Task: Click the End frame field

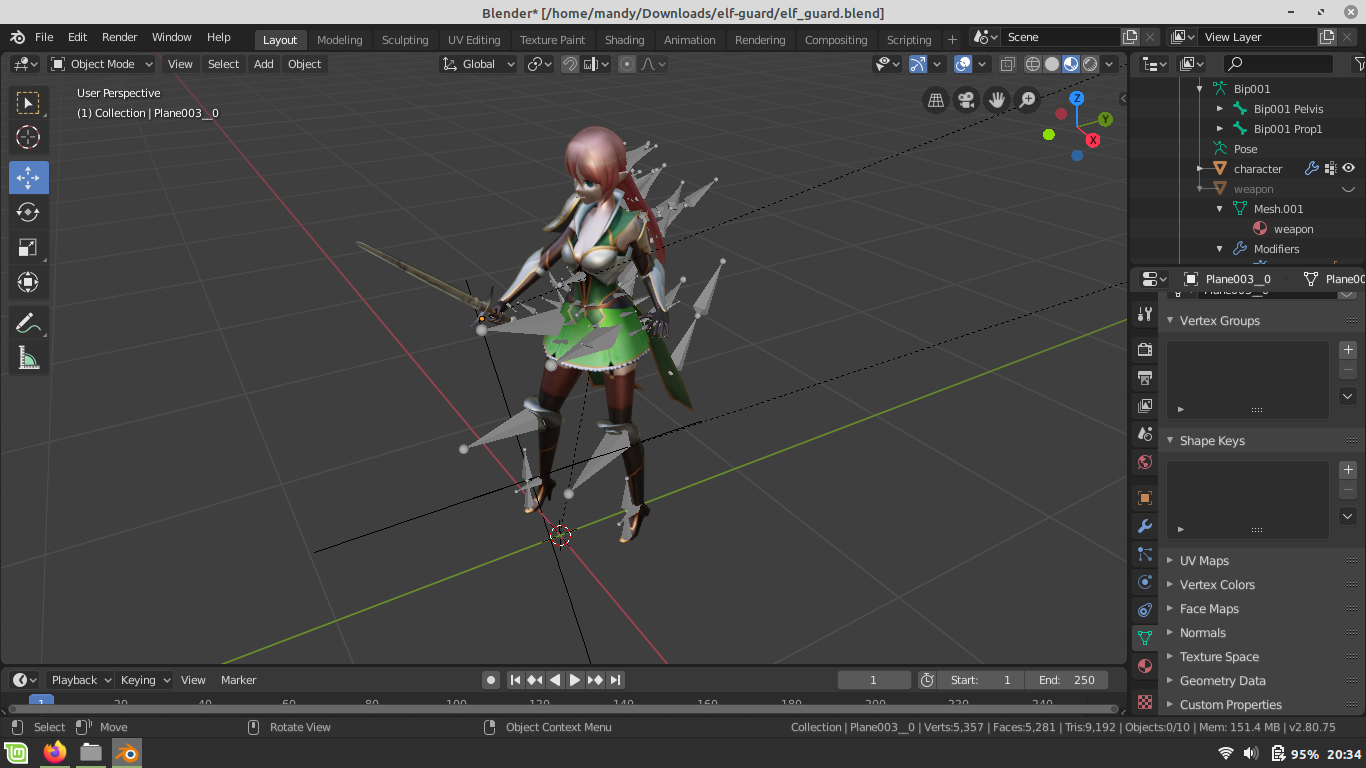Action: 1066,680
